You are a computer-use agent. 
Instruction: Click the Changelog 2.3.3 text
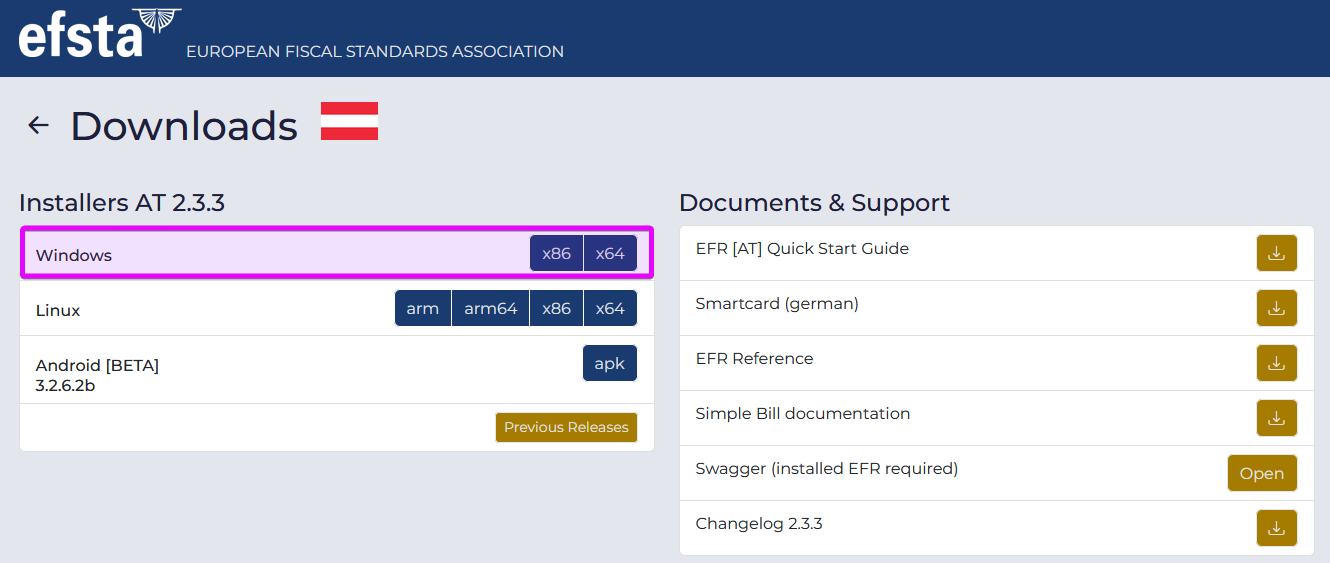pos(759,523)
